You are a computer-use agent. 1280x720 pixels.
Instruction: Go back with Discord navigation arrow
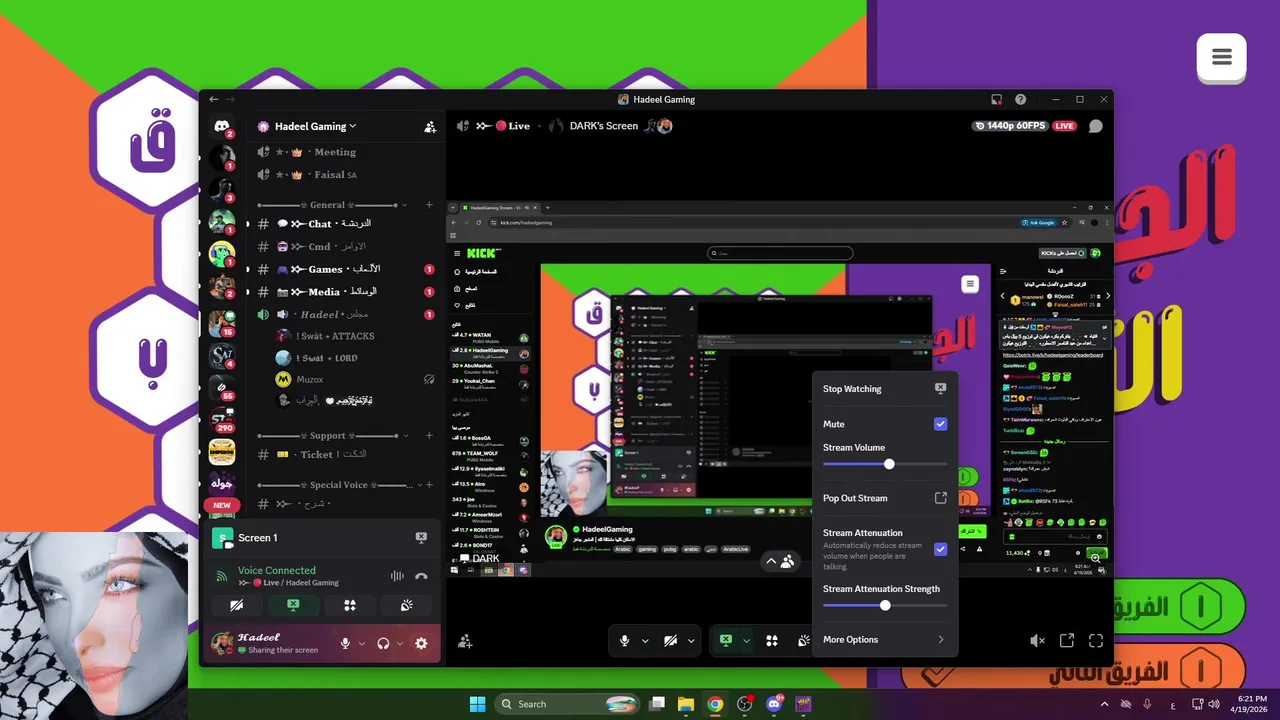[213, 100]
